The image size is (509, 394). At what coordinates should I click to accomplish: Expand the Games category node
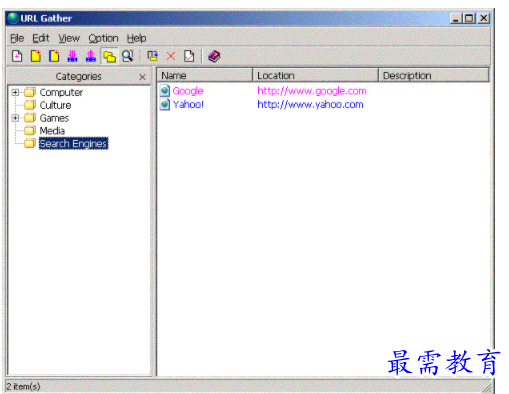(x=15, y=118)
